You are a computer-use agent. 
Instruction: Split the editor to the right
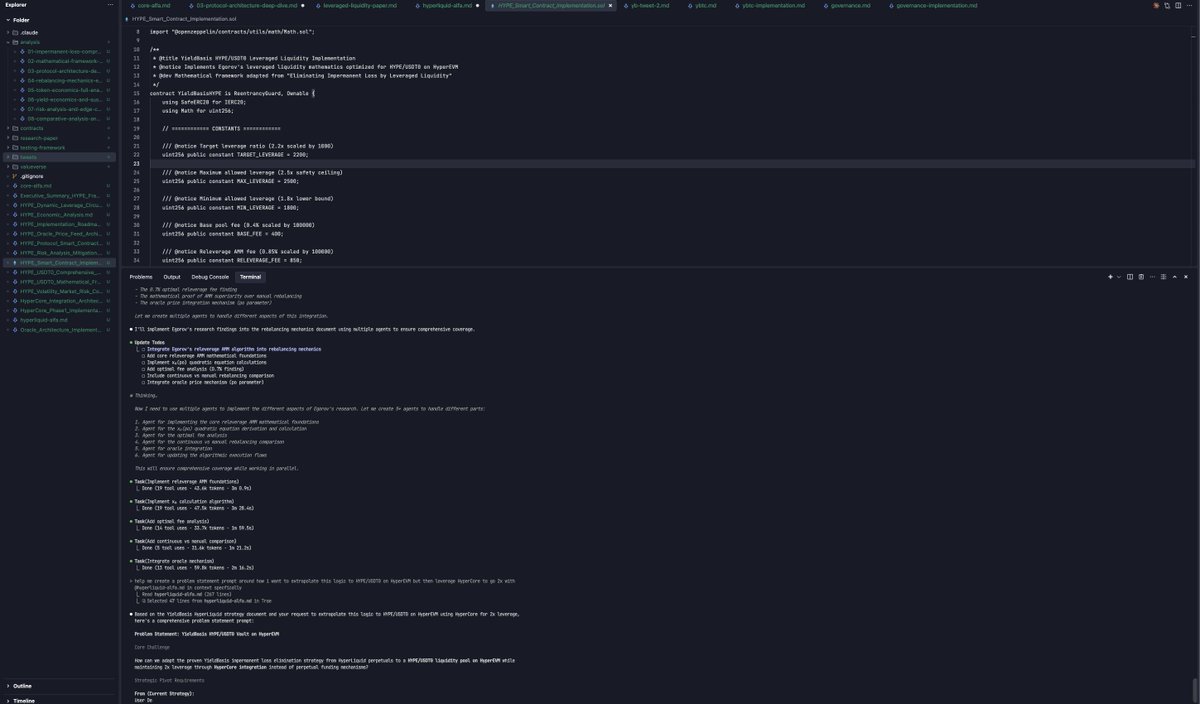[1178, 6]
